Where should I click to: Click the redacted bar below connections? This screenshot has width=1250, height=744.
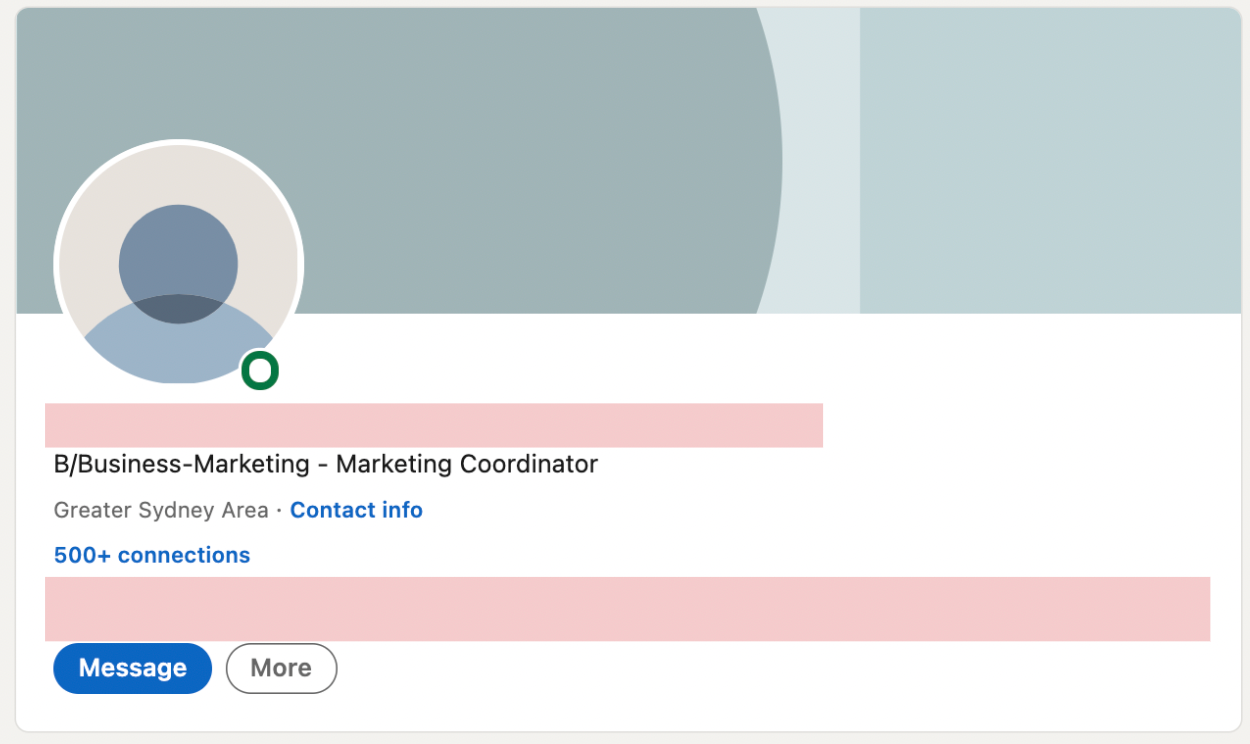627,609
